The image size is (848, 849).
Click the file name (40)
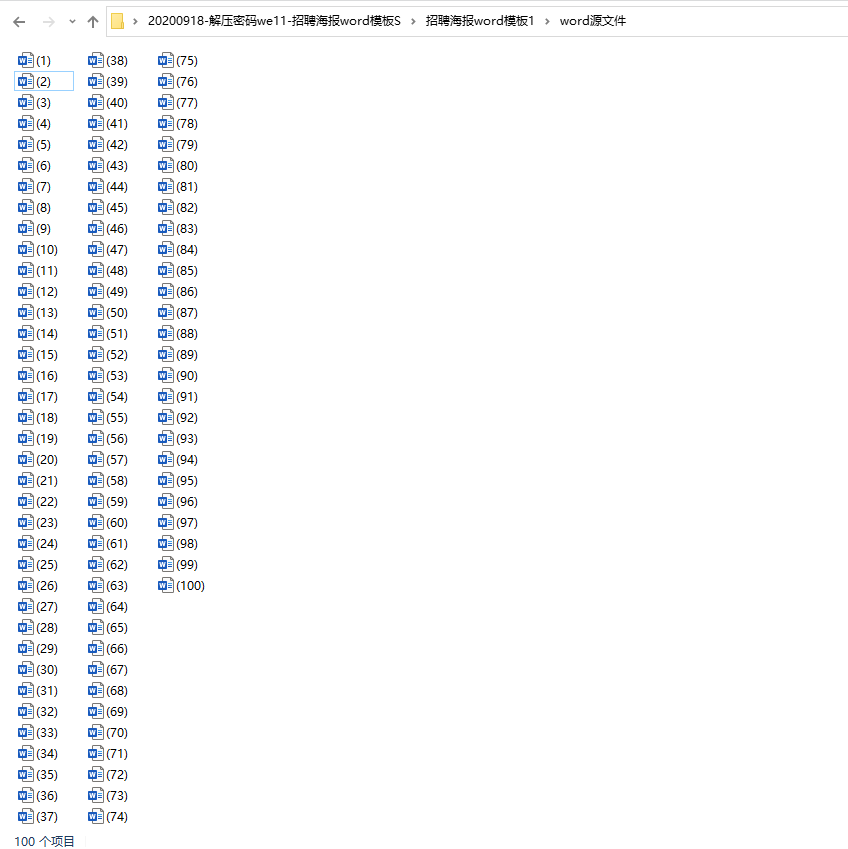tap(117, 102)
